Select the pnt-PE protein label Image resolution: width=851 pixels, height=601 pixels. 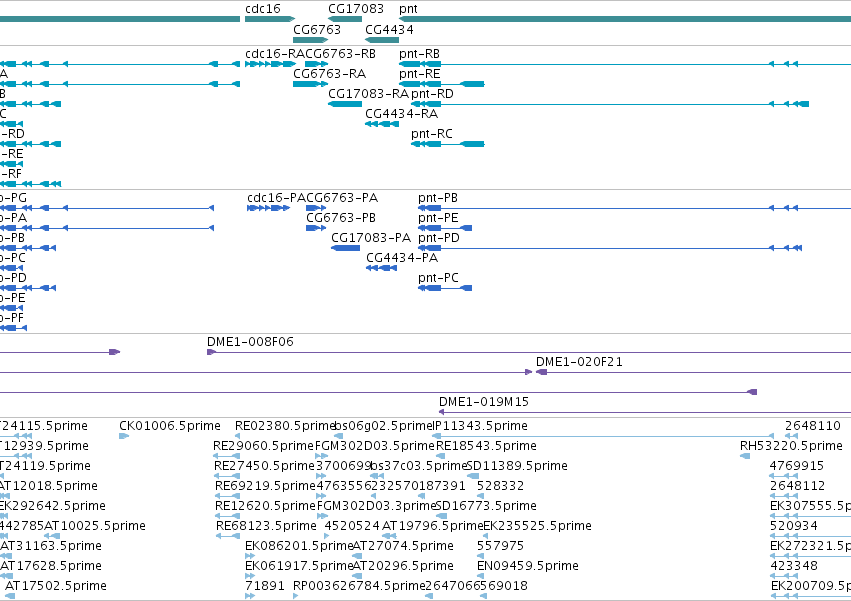438,218
